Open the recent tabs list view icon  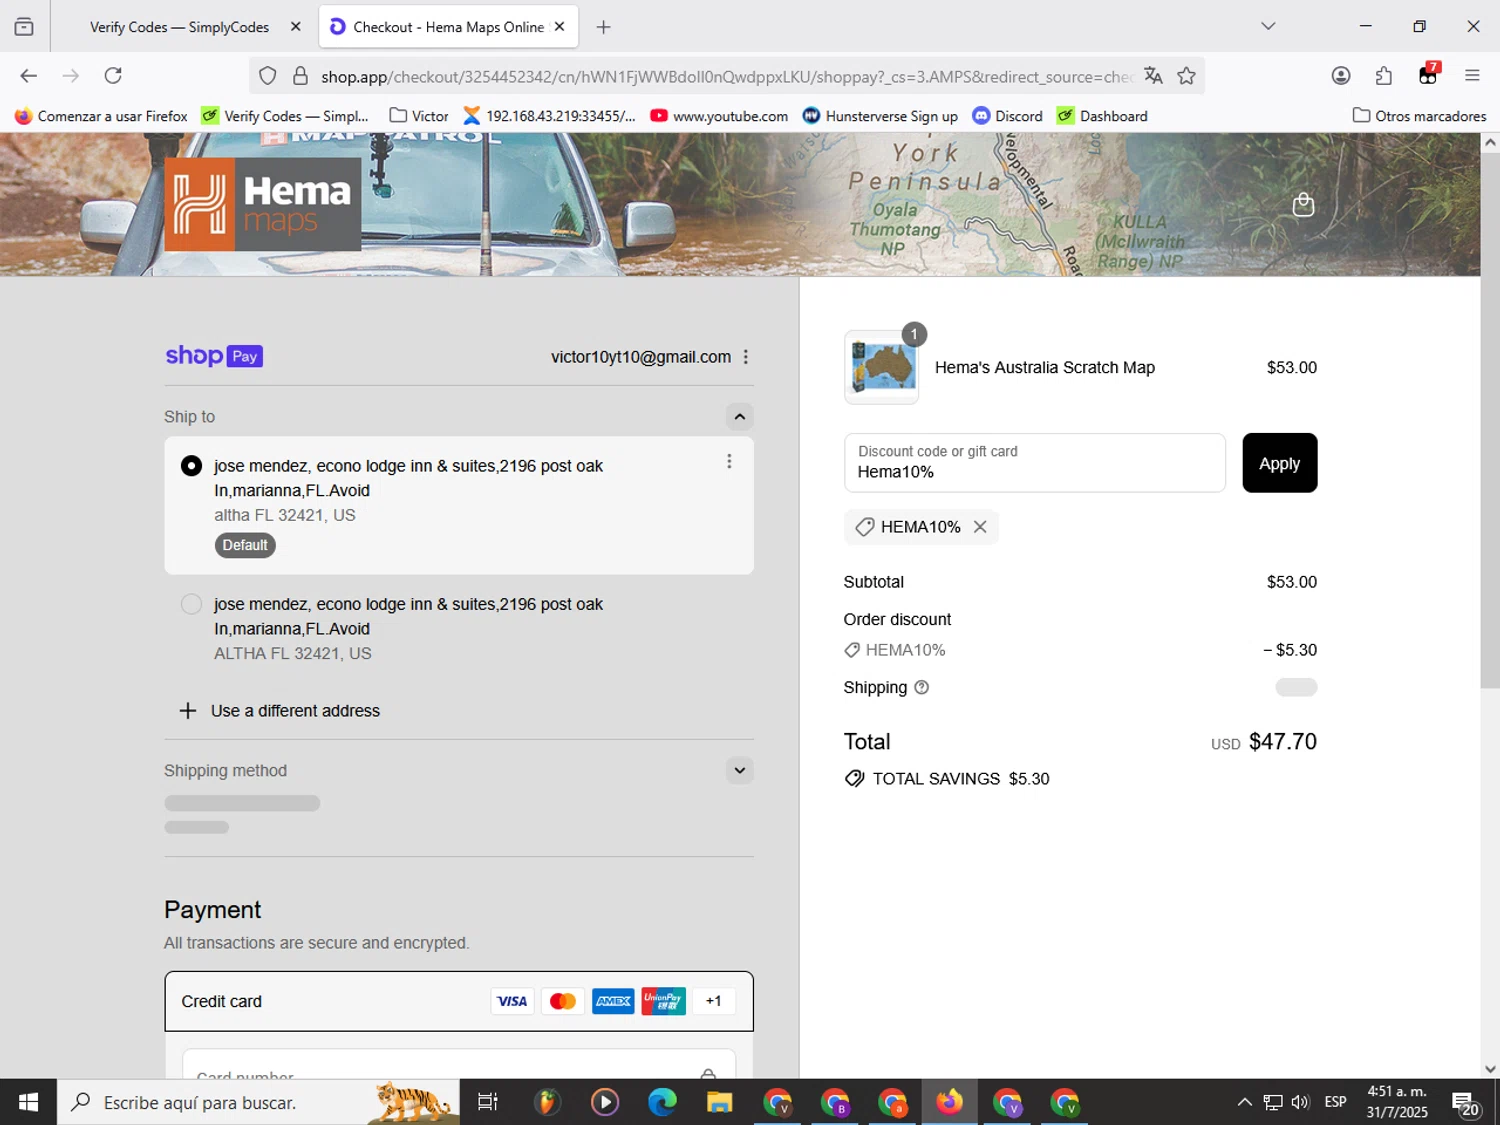(24, 27)
